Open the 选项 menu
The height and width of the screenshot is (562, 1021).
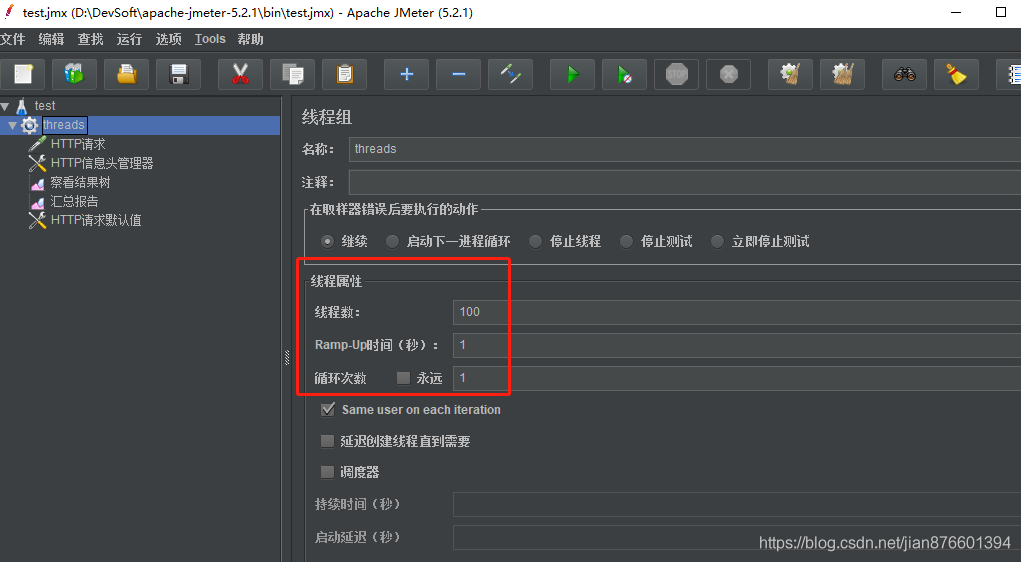tap(169, 39)
